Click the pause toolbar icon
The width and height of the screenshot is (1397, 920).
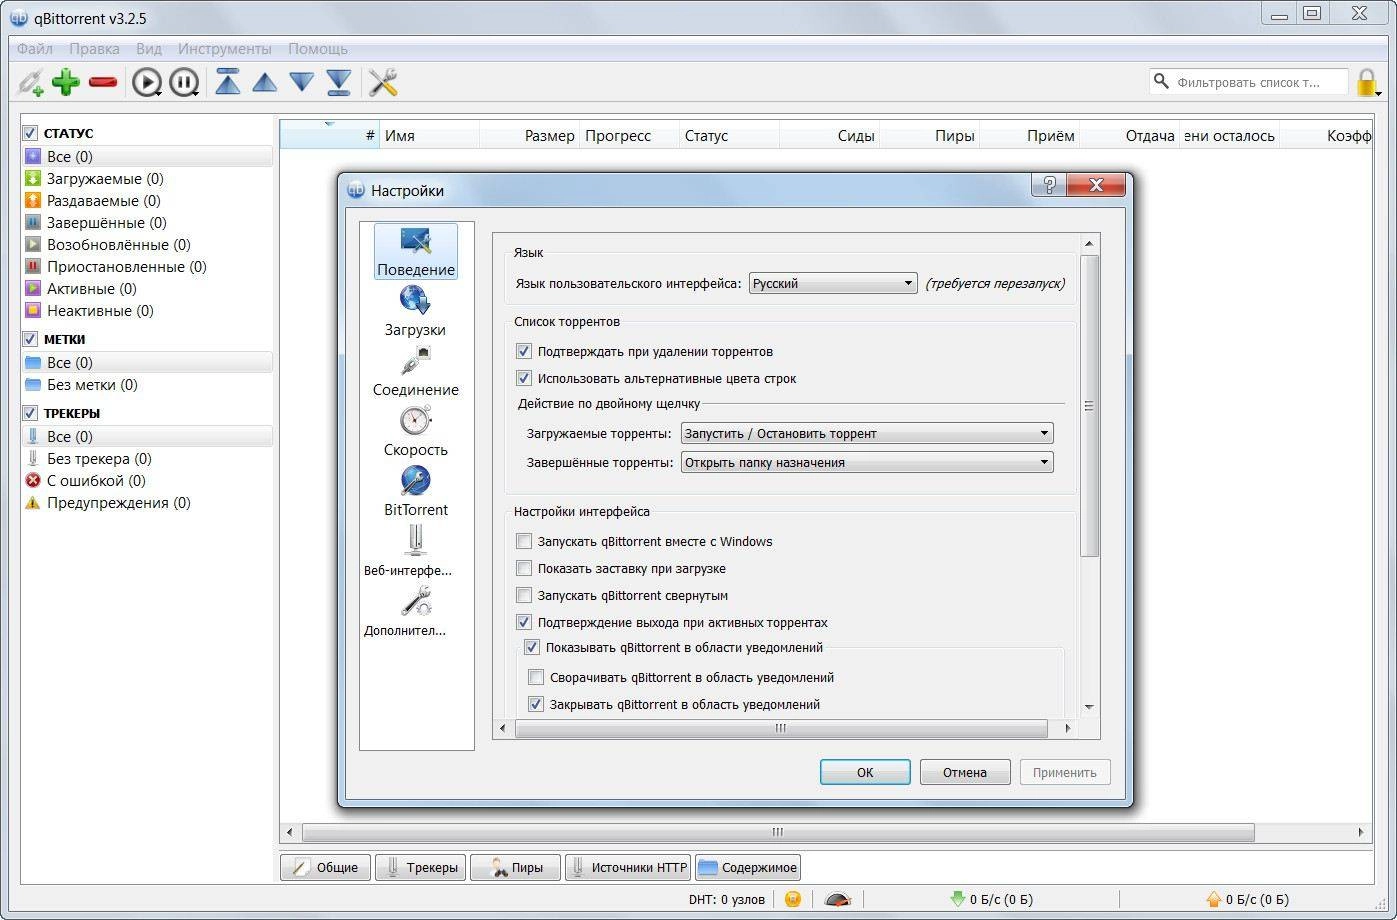[184, 83]
